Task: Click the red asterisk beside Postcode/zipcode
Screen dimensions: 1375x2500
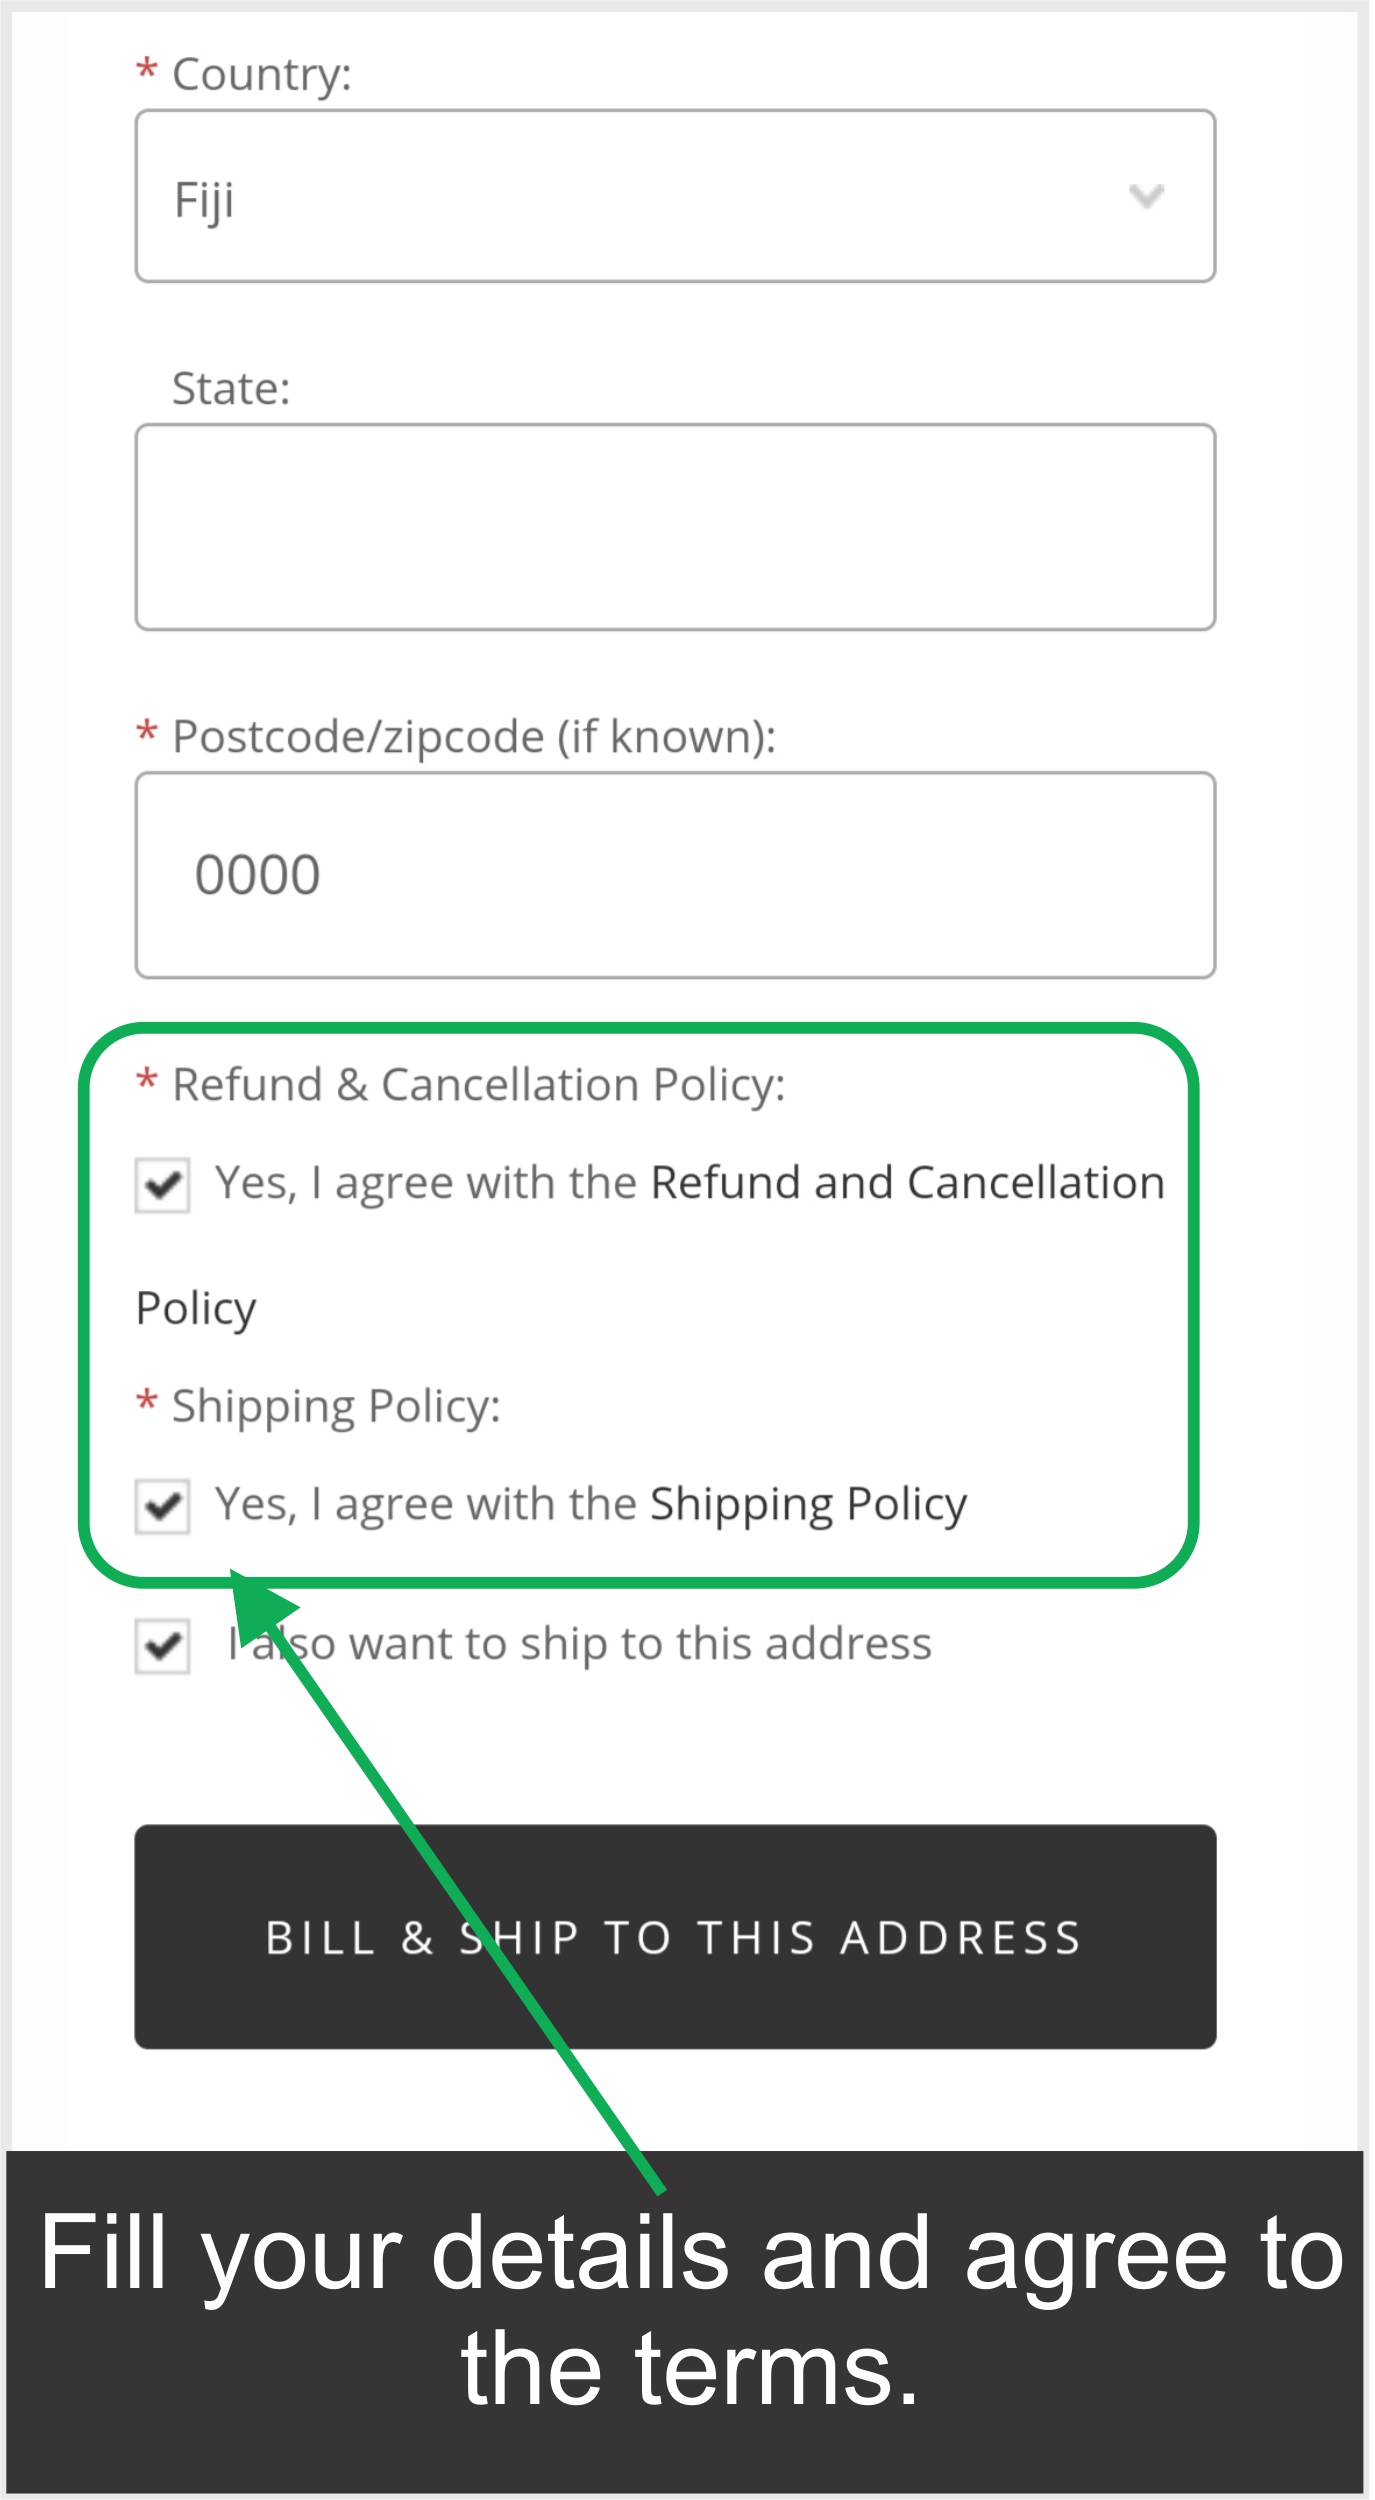Action: 147,732
